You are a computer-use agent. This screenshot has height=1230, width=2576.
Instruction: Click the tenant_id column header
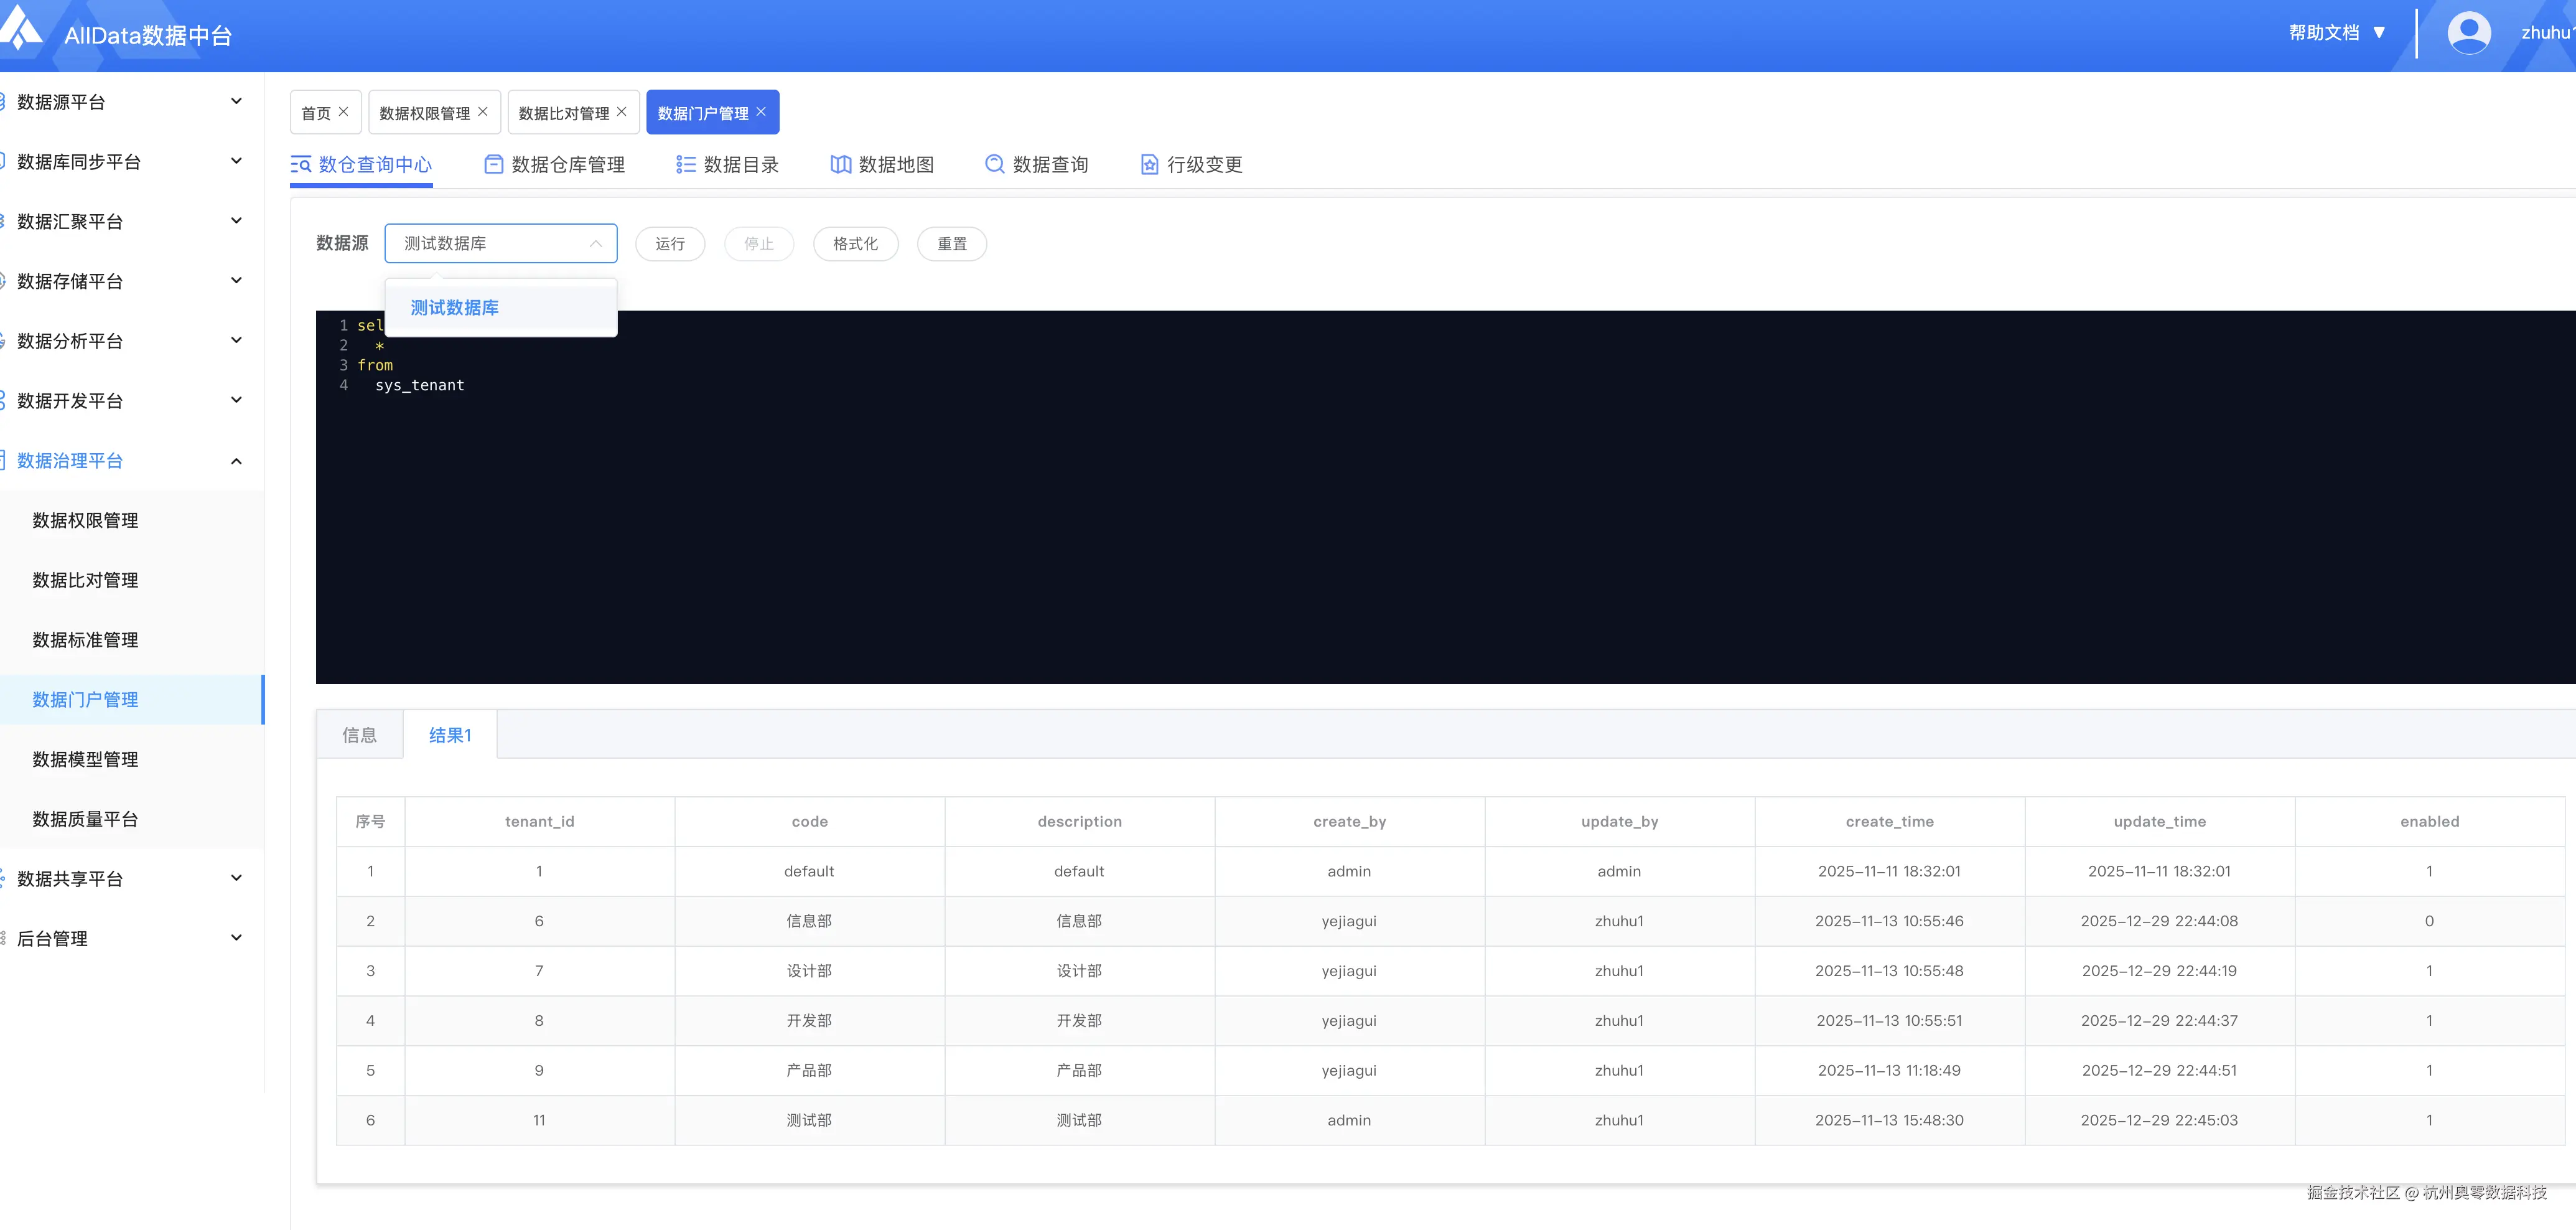540,821
